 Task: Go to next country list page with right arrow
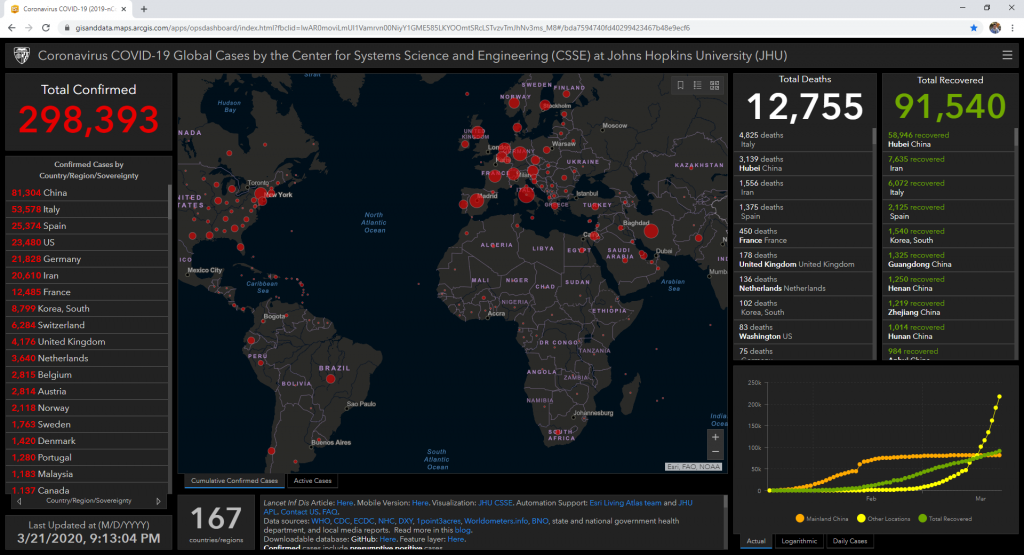point(158,501)
